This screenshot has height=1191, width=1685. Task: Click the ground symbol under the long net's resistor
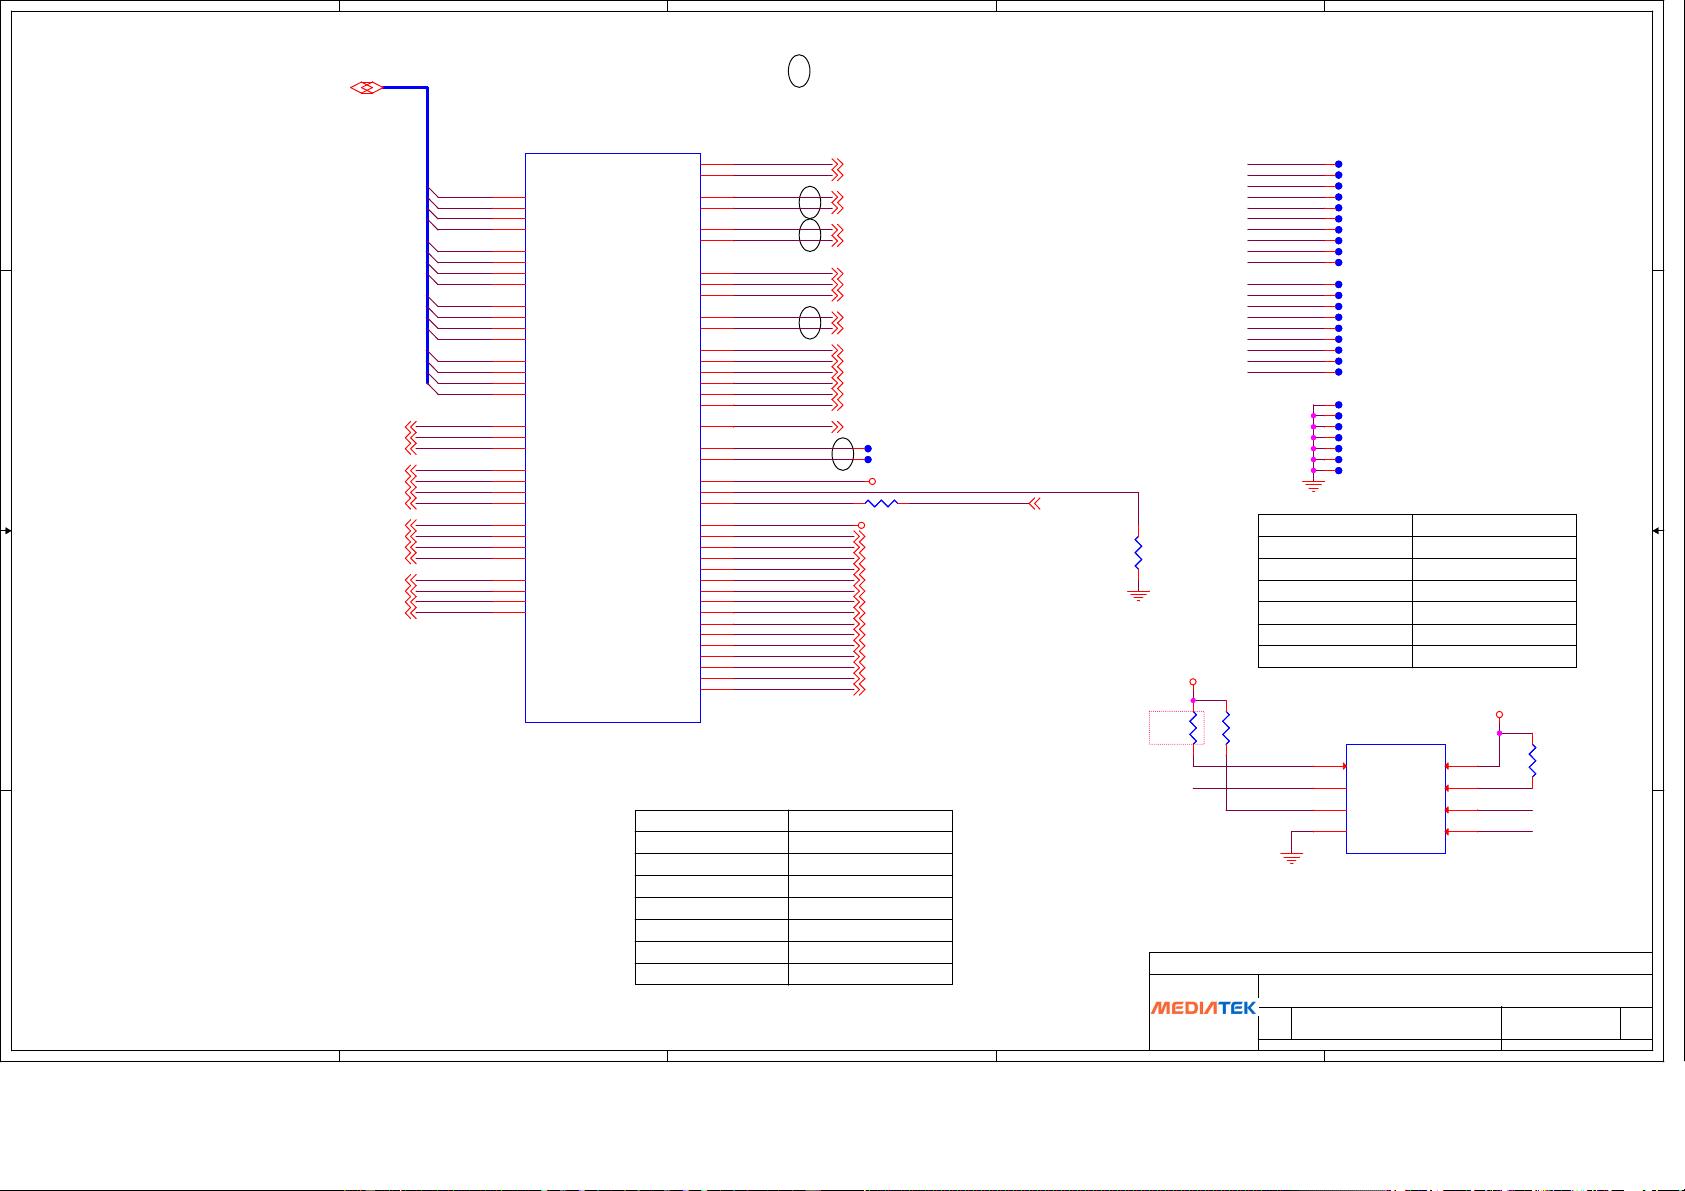coord(1138,595)
